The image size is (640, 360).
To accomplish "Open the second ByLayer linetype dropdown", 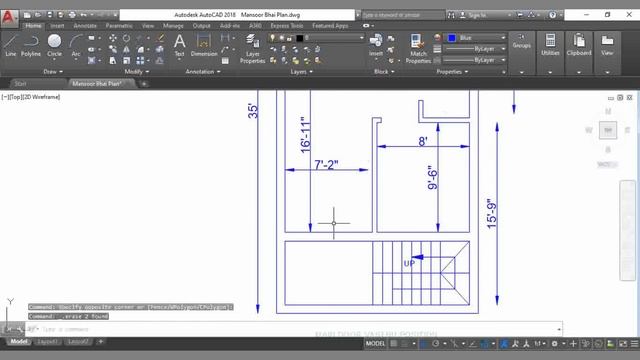I will (475, 60).
